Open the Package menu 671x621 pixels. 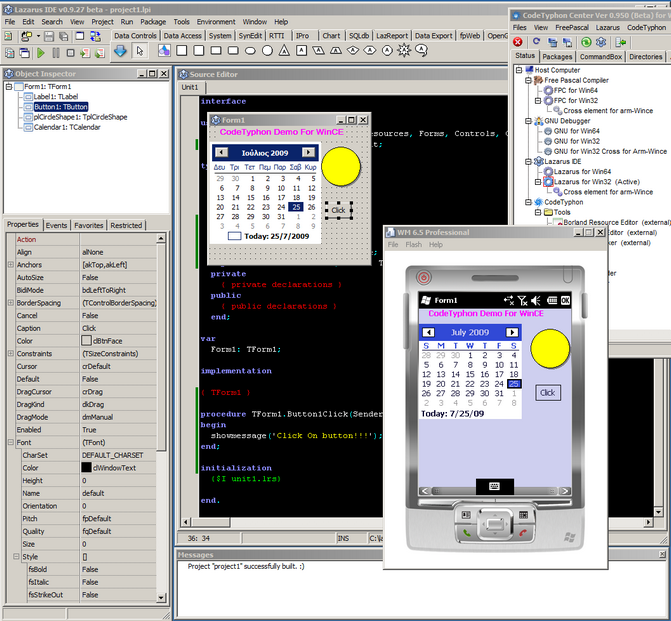(153, 22)
